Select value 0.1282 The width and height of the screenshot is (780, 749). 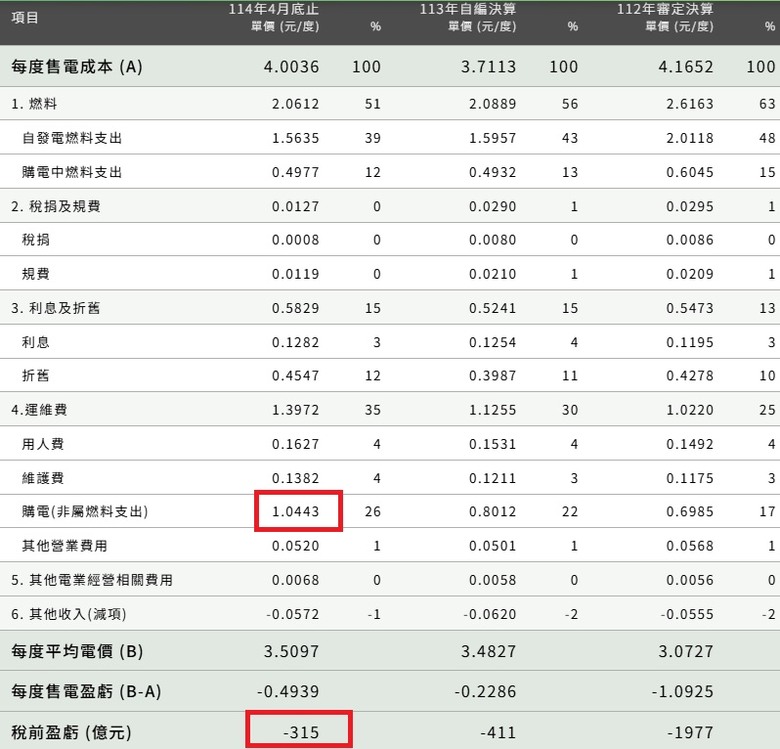pos(295,342)
